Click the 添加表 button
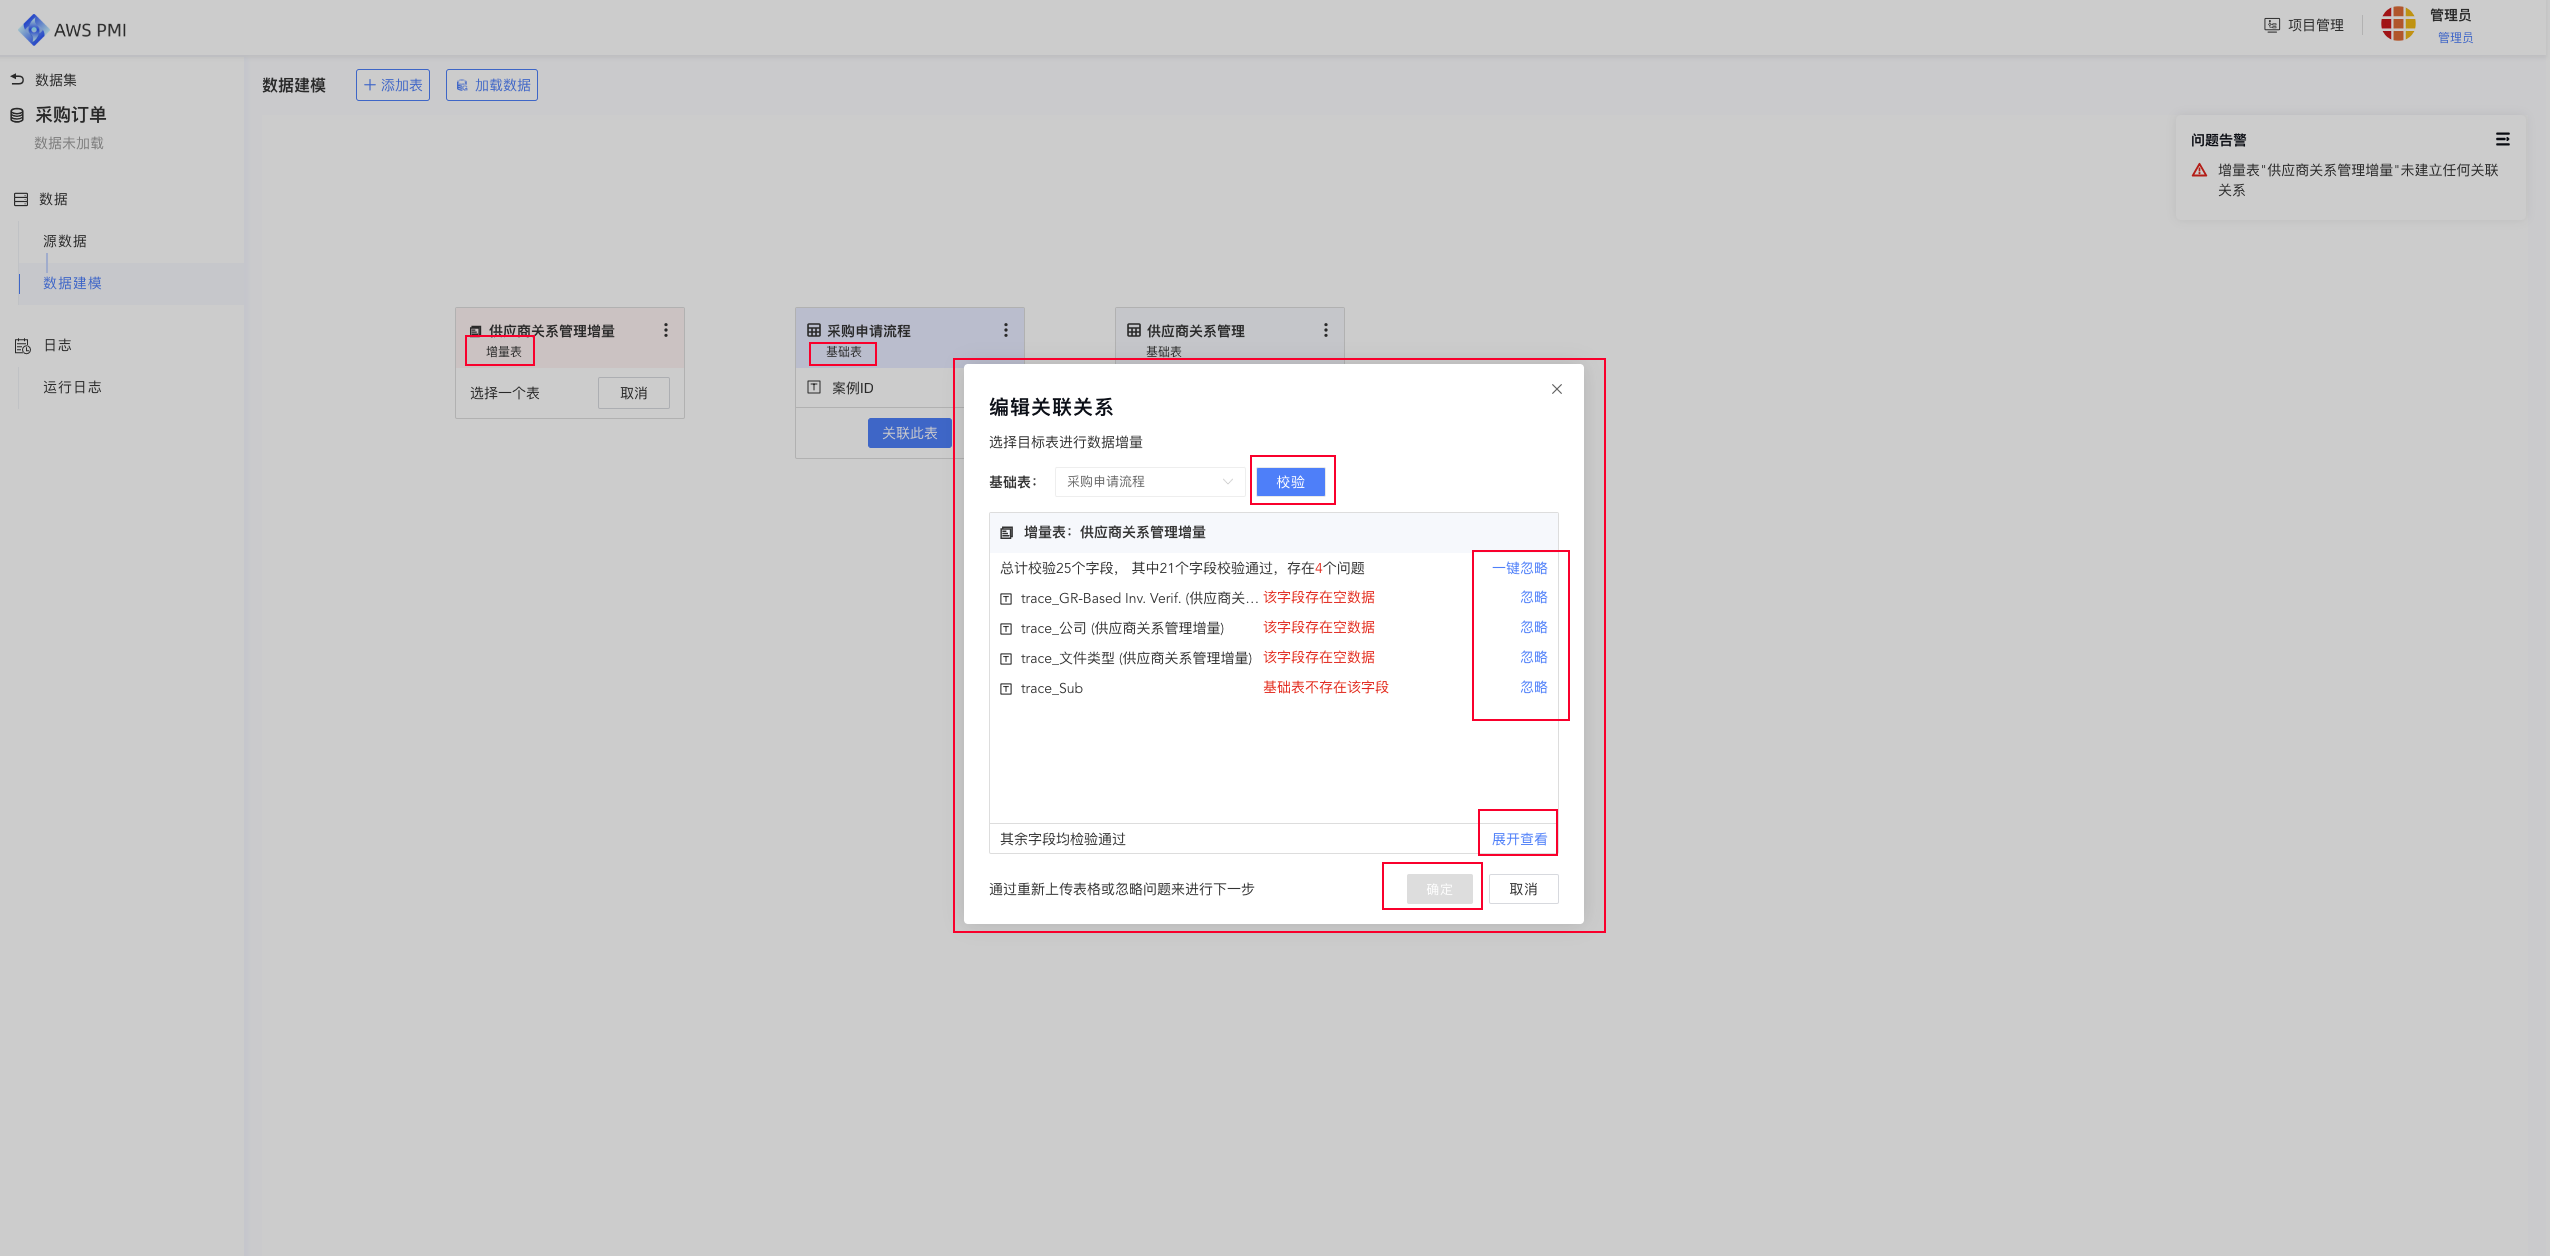The height and width of the screenshot is (1256, 2550). coord(393,85)
